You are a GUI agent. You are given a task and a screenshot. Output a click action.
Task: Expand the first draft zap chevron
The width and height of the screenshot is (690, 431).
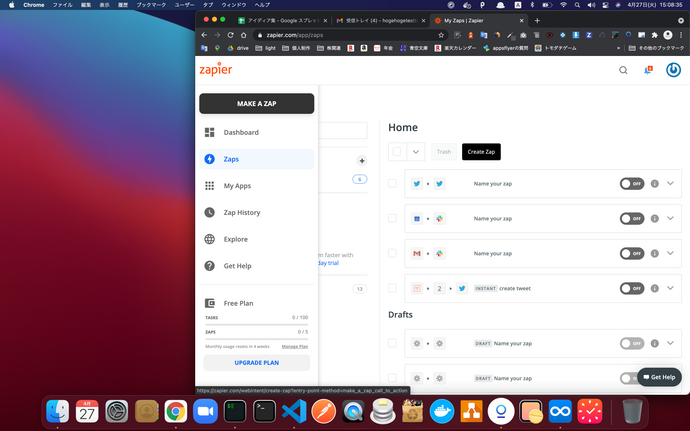click(670, 343)
